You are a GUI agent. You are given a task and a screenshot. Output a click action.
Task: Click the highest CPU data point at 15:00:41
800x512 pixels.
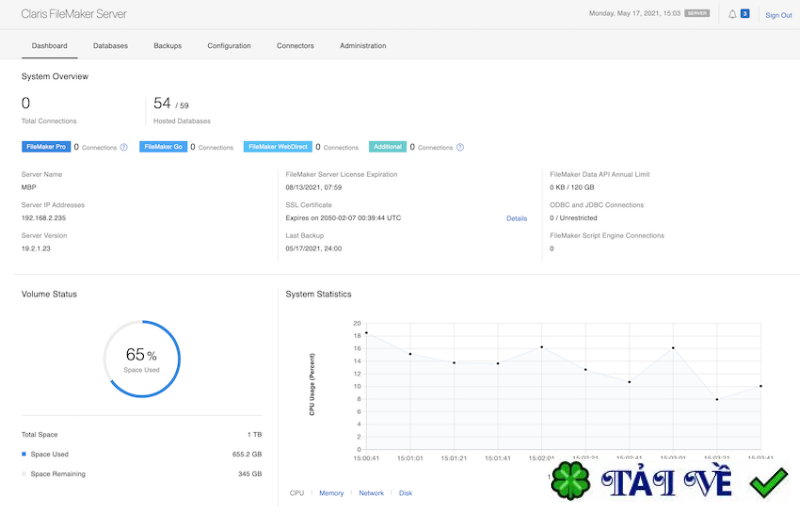(x=366, y=332)
